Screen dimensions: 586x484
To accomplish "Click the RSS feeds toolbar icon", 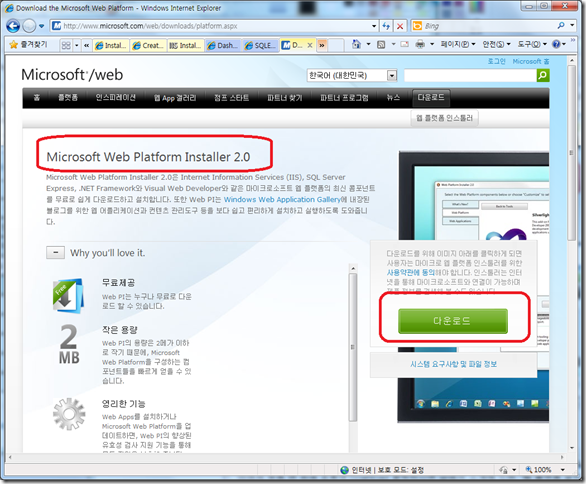I will (x=381, y=44).
